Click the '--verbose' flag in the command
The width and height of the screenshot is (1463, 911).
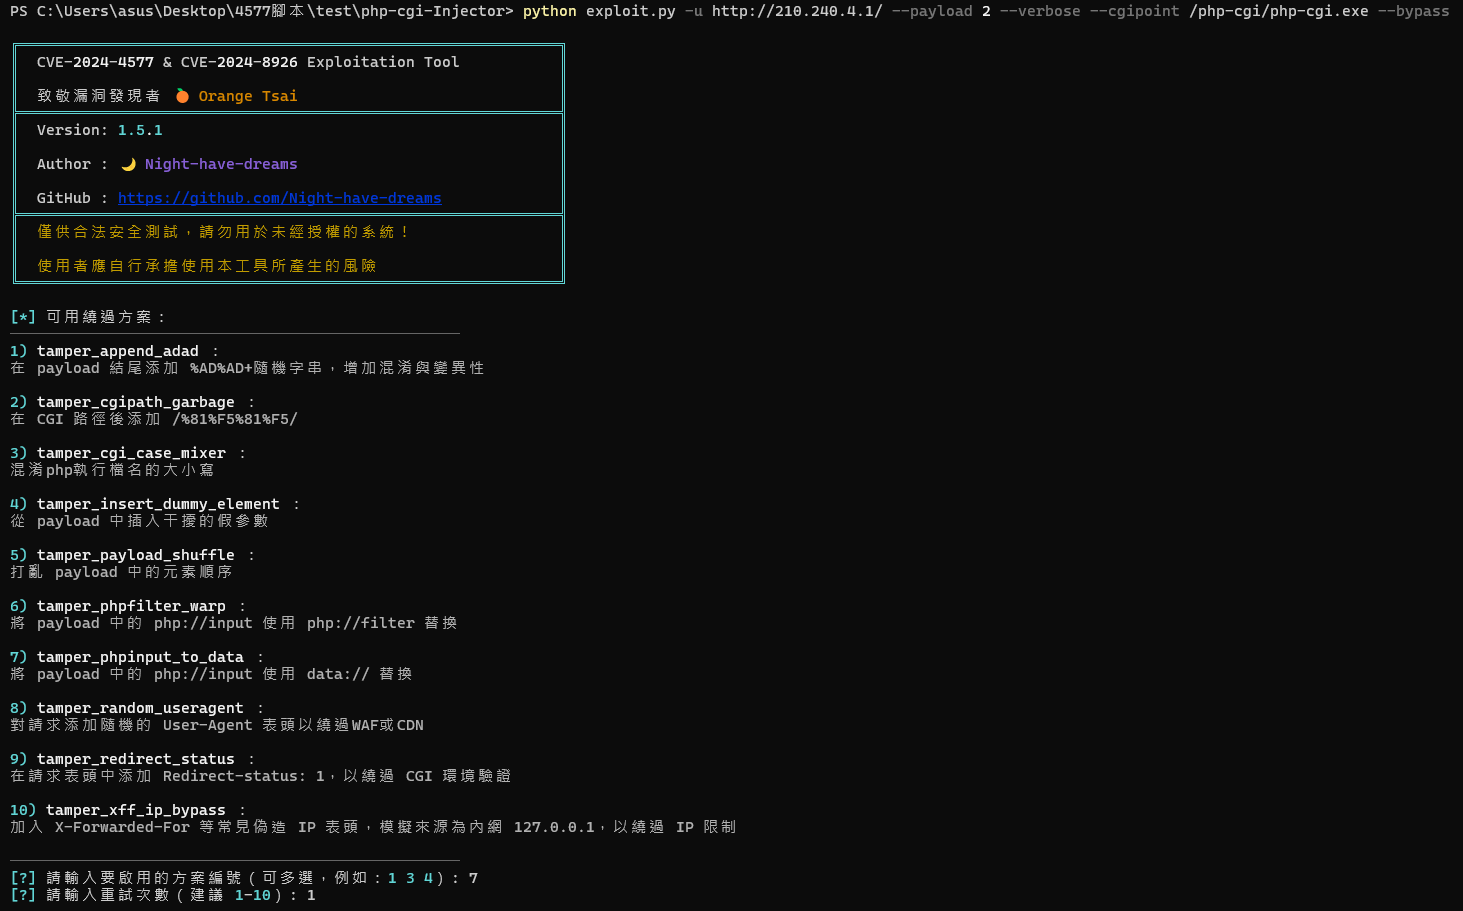click(x=1040, y=11)
